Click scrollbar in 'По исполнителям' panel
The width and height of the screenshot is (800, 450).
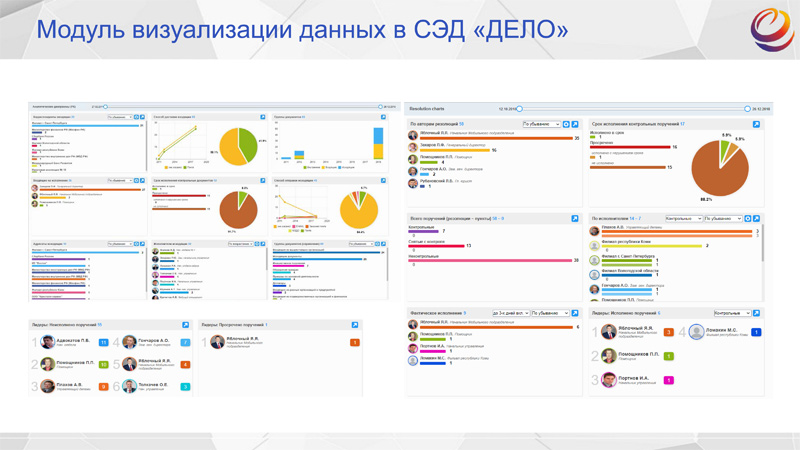[x=762, y=245]
